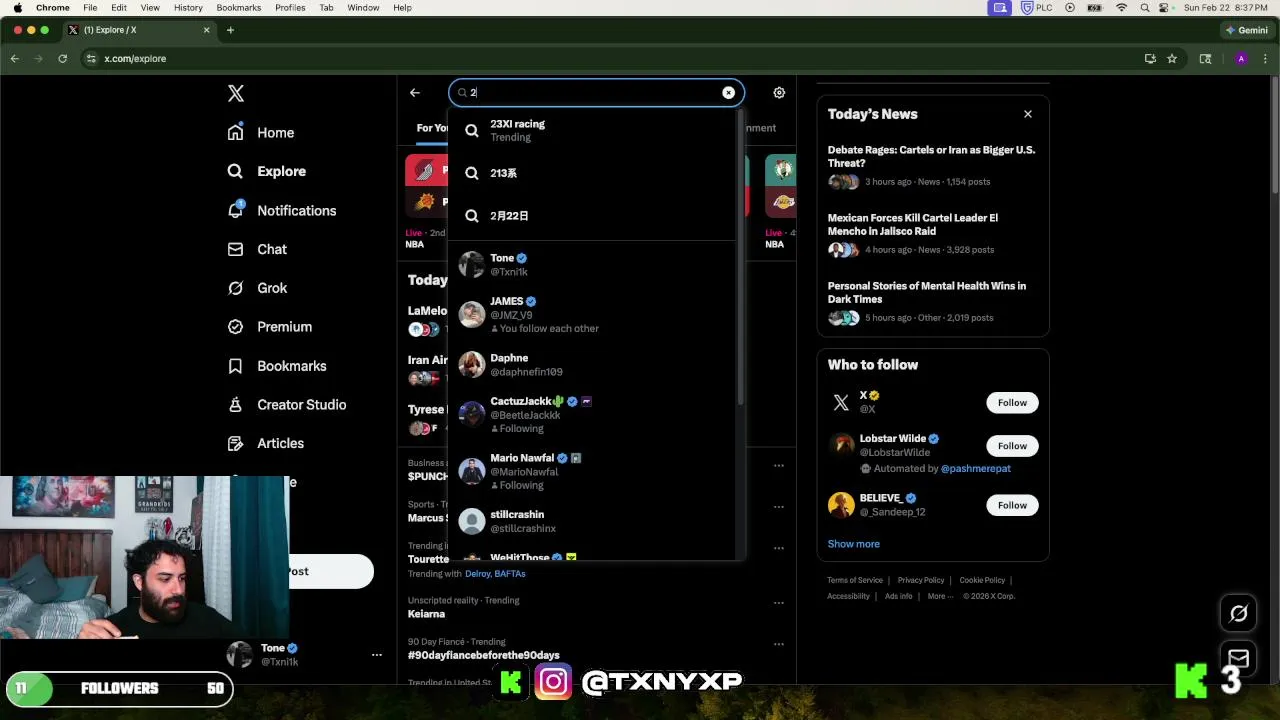1280x720 pixels.
Task: Open Chrome three-dot menu
Action: point(1265,59)
